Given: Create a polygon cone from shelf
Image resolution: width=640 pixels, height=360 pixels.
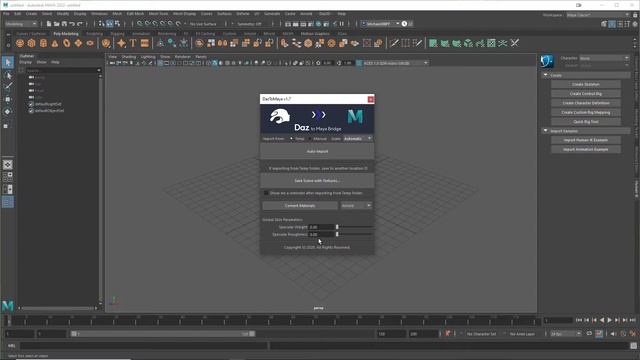Looking at the screenshot, I should coord(55,43).
